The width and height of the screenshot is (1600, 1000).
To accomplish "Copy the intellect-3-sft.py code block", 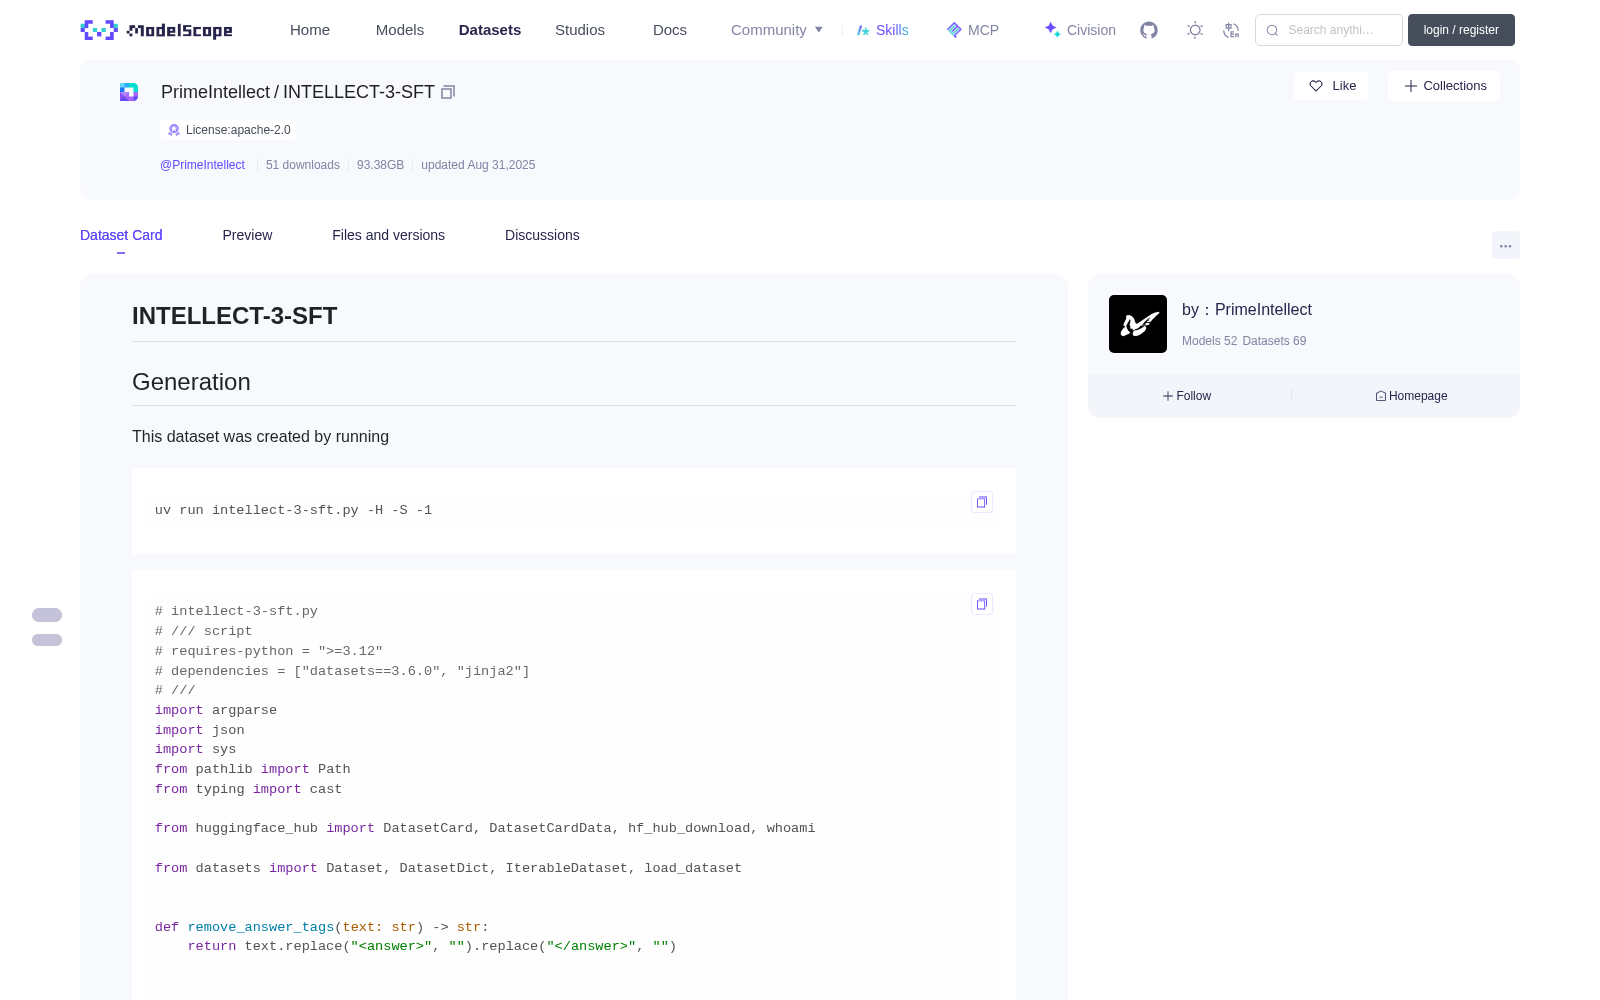I will [x=982, y=604].
